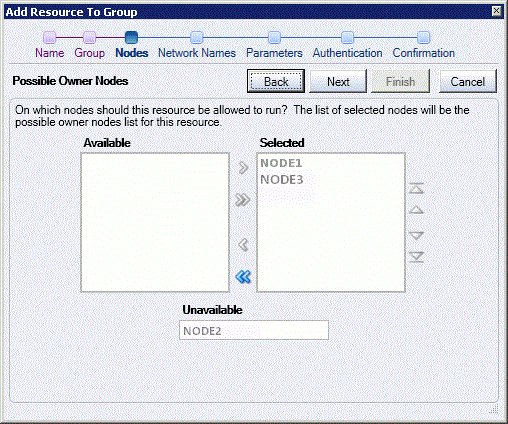Select NODE3 in the Selected list

tap(282, 180)
